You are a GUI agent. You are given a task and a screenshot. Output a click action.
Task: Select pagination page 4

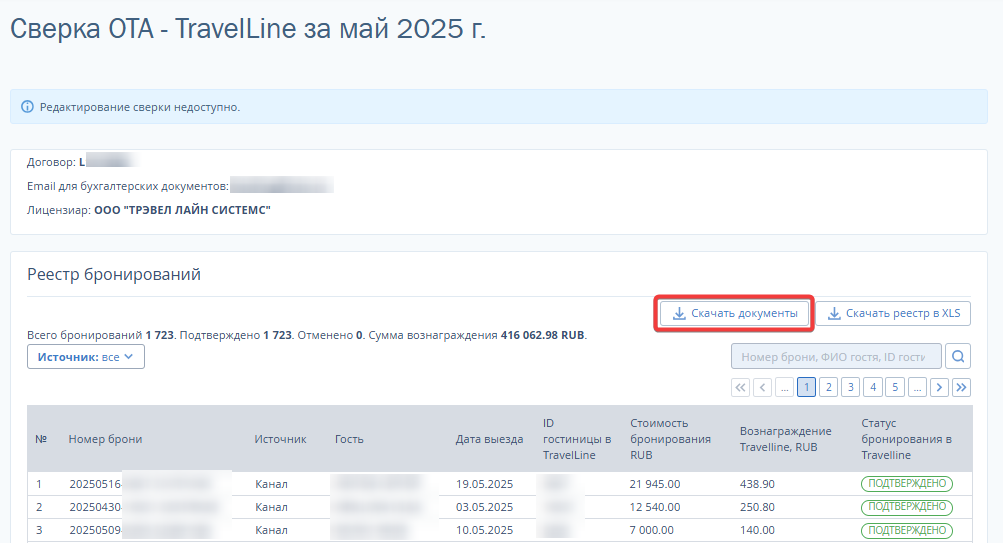[x=873, y=387]
